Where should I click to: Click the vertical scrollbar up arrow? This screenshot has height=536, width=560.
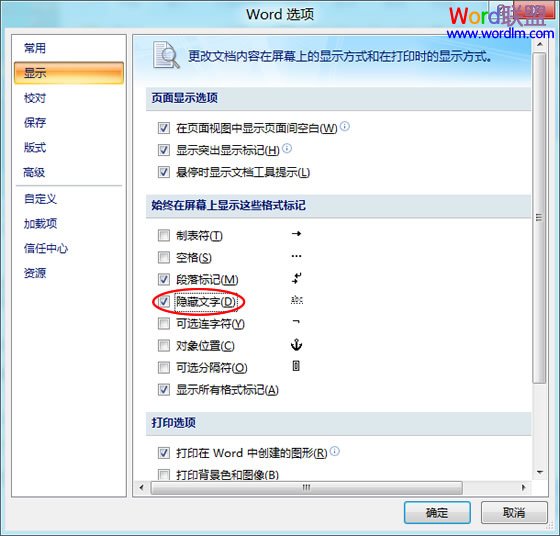[x=540, y=44]
